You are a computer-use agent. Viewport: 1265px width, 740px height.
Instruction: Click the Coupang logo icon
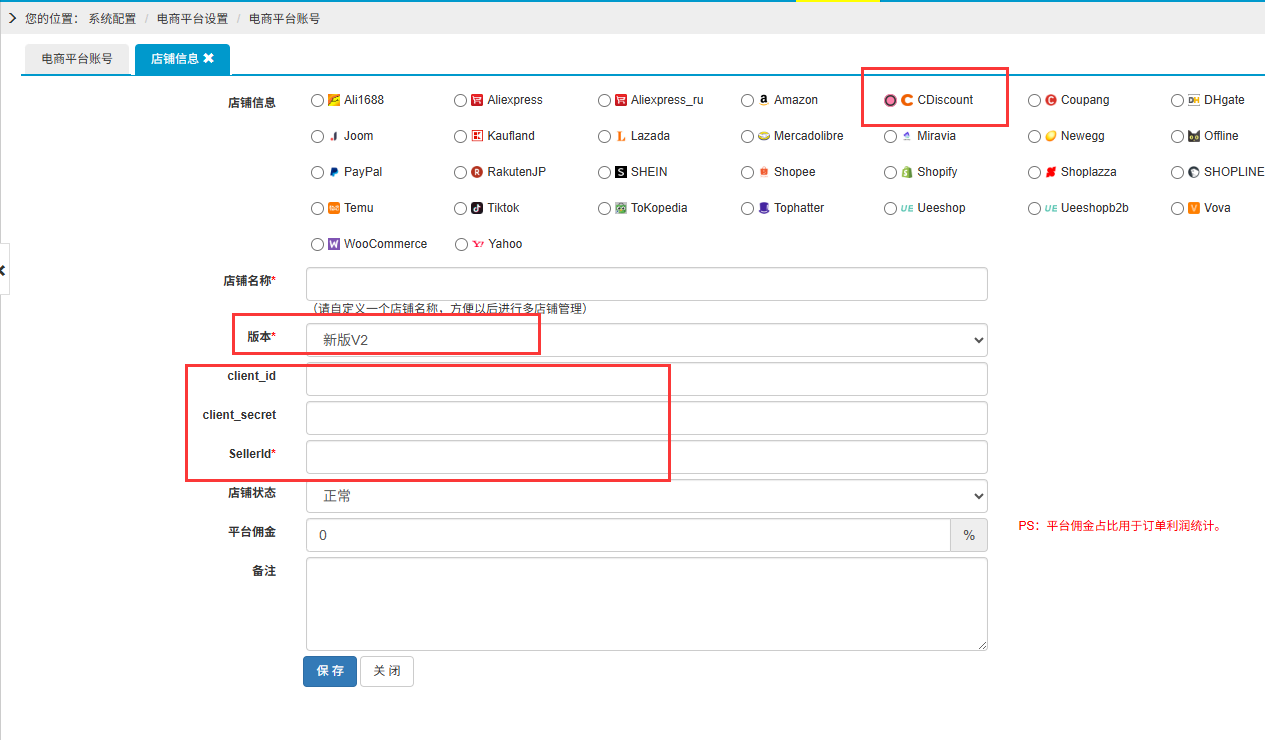[1051, 100]
